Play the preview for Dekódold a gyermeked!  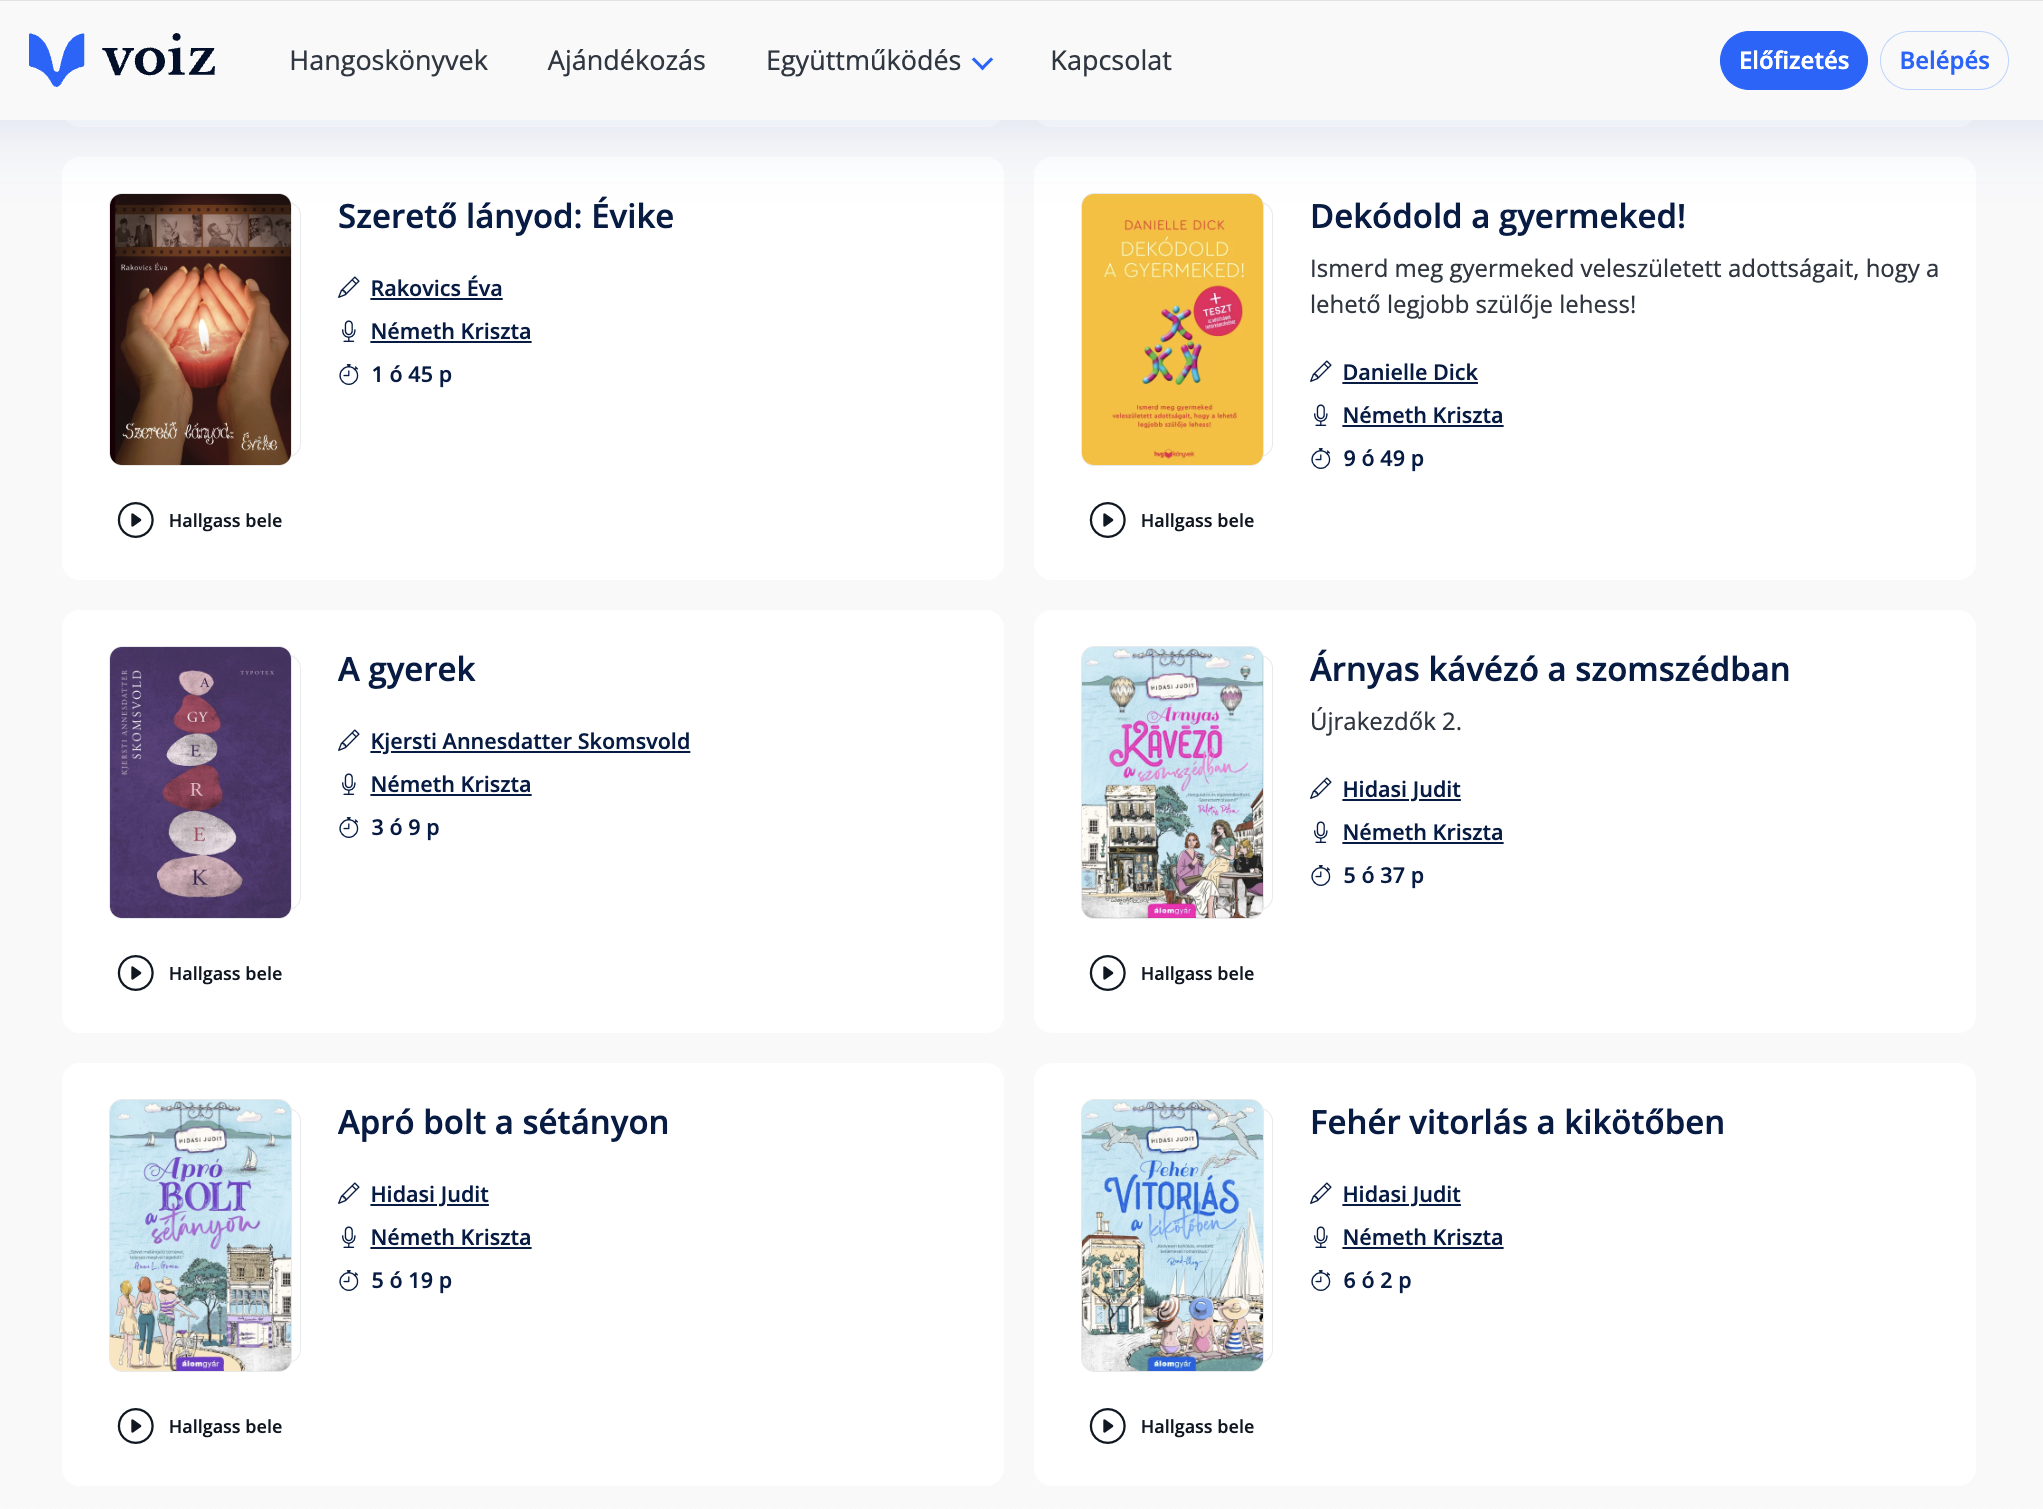[1108, 520]
